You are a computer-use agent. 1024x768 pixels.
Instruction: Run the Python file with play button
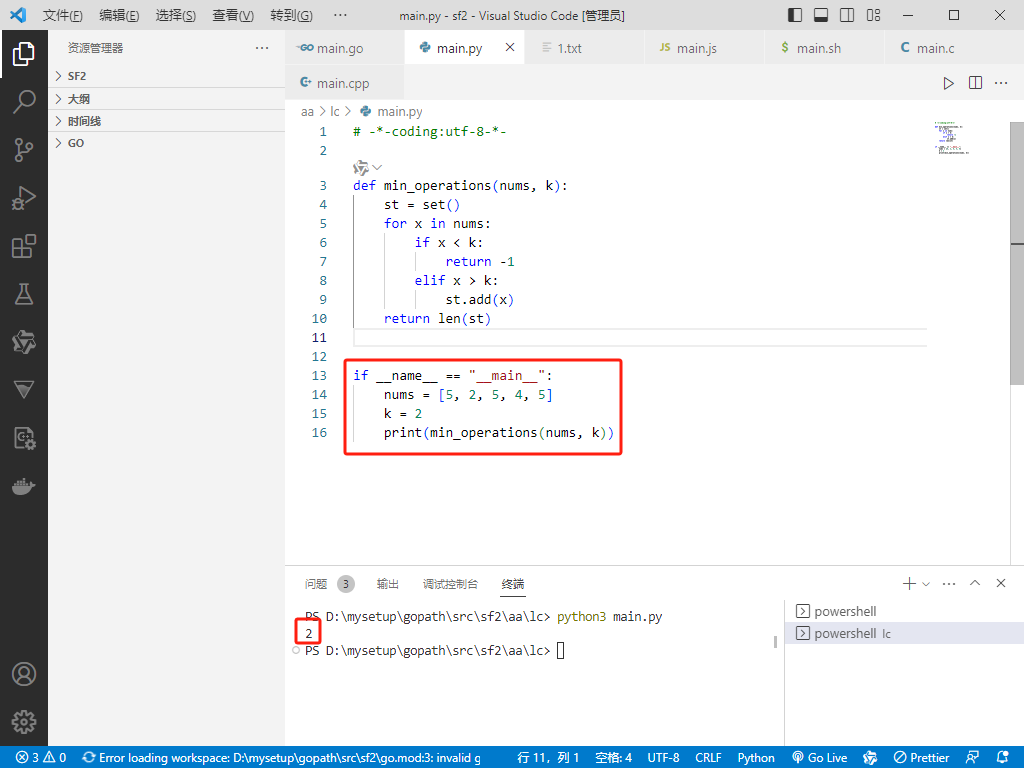[948, 83]
